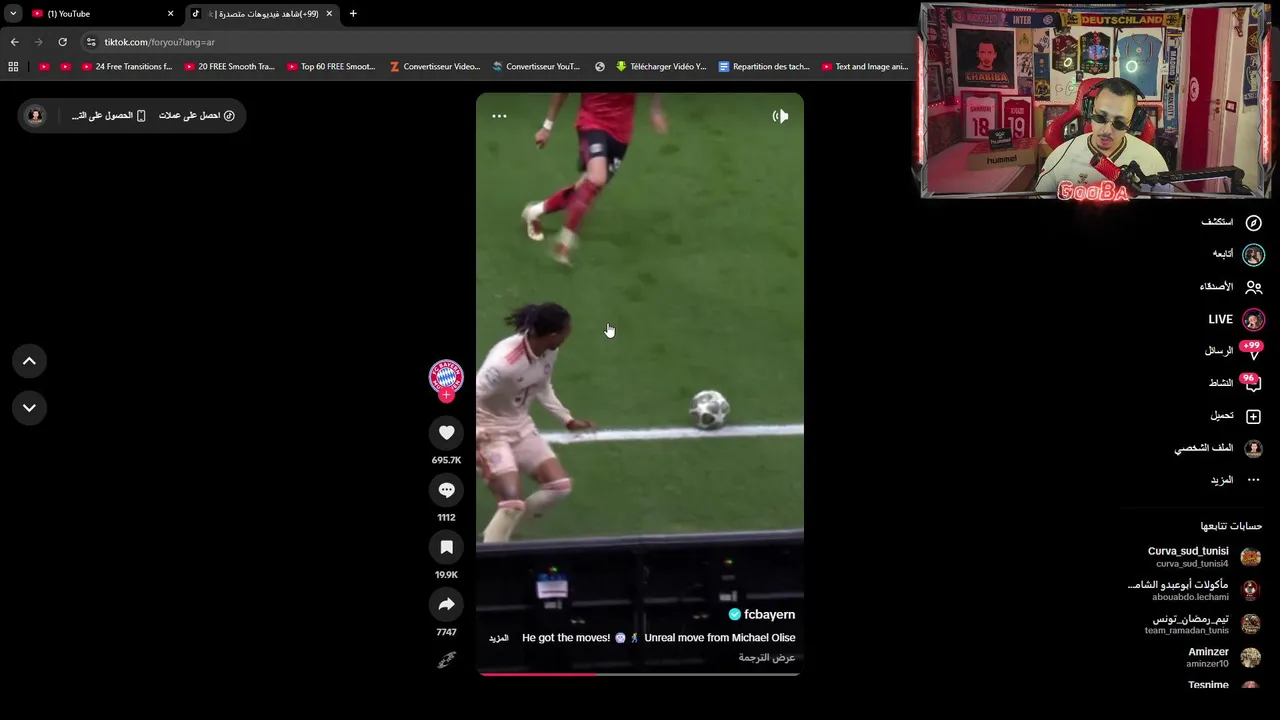Open the three-dot video options menu
The height and width of the screenshot is (720, 1280).
click(499, 116)
